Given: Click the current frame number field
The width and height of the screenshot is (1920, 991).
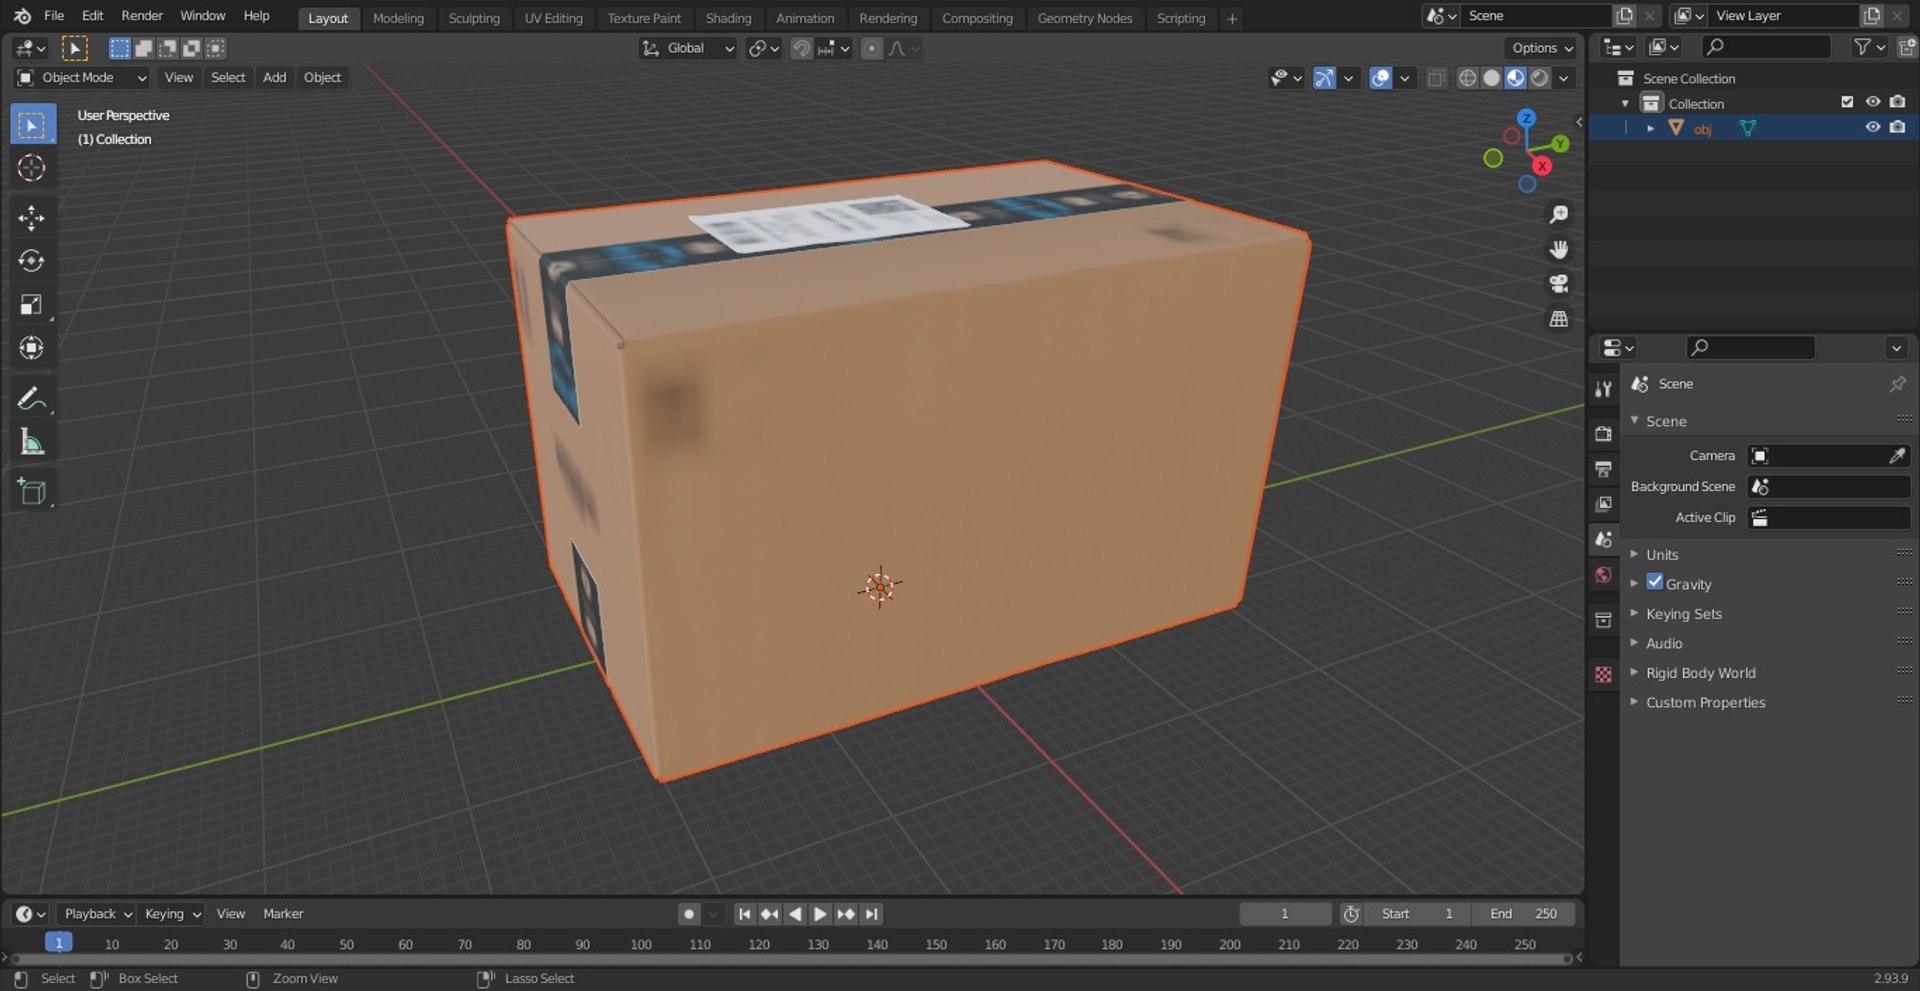Looking at the screenshot, I should (x=1285, y=914).
